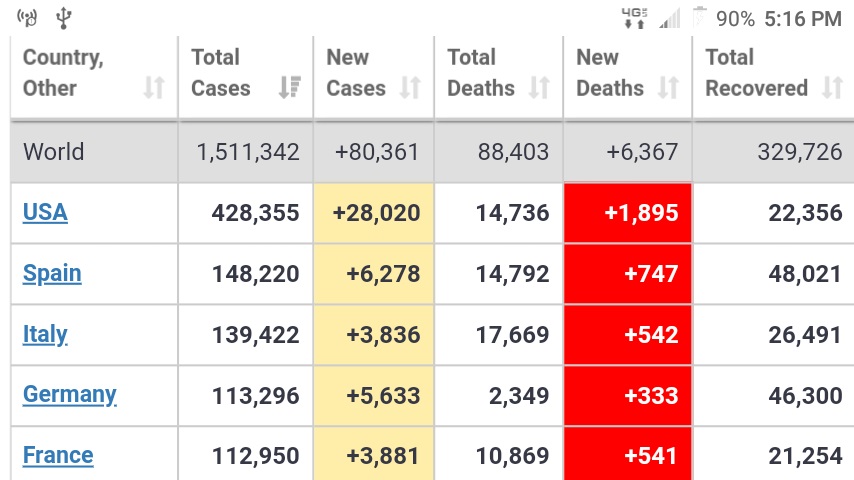
Task: Sort table by Country, Other column
Action: click(154, 88)
